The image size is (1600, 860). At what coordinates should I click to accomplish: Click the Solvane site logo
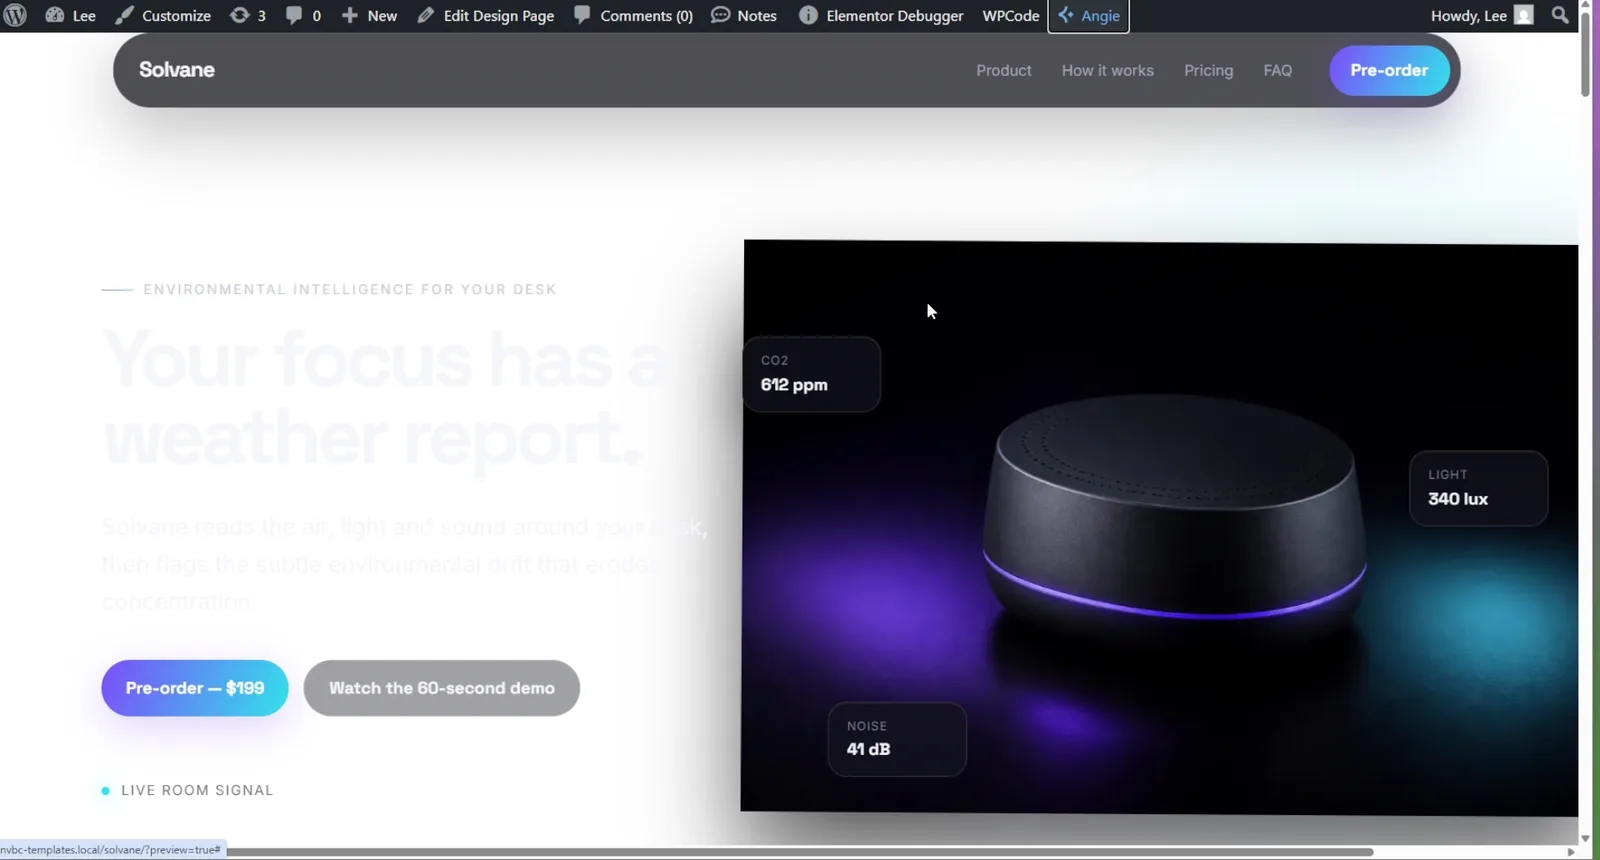click(x=177, y=70)
